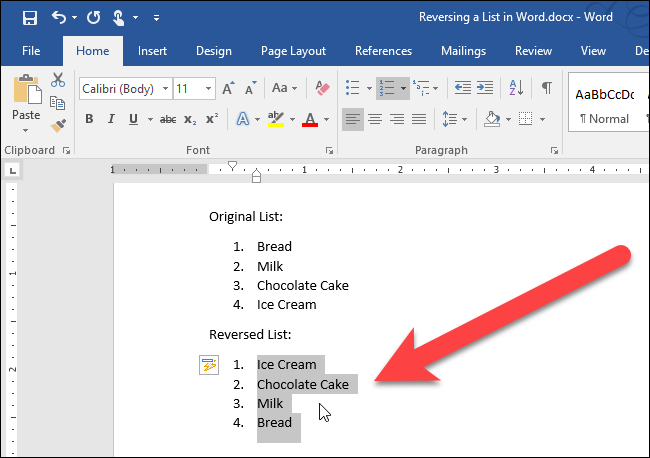The height and width of the screenshot is (458, 650).
Task: Click the Increase Indent icon
Action: point(489,89)
